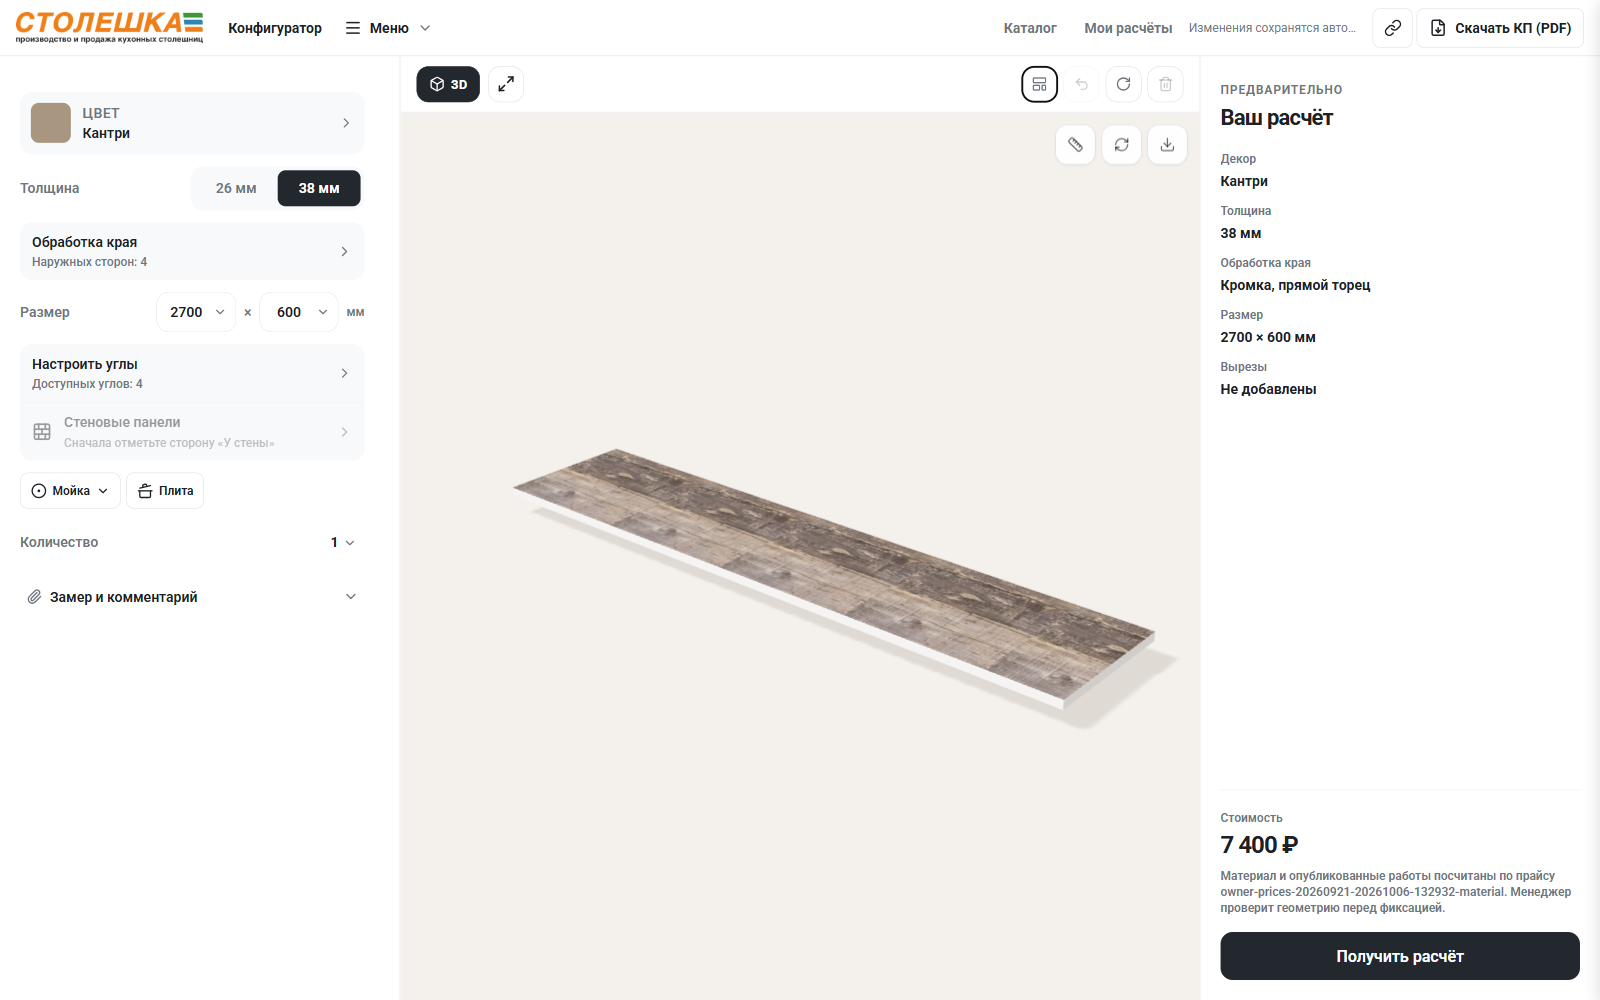Select 38 мм thickness
Screen dimensions: 1600x1000
point(319,188)
